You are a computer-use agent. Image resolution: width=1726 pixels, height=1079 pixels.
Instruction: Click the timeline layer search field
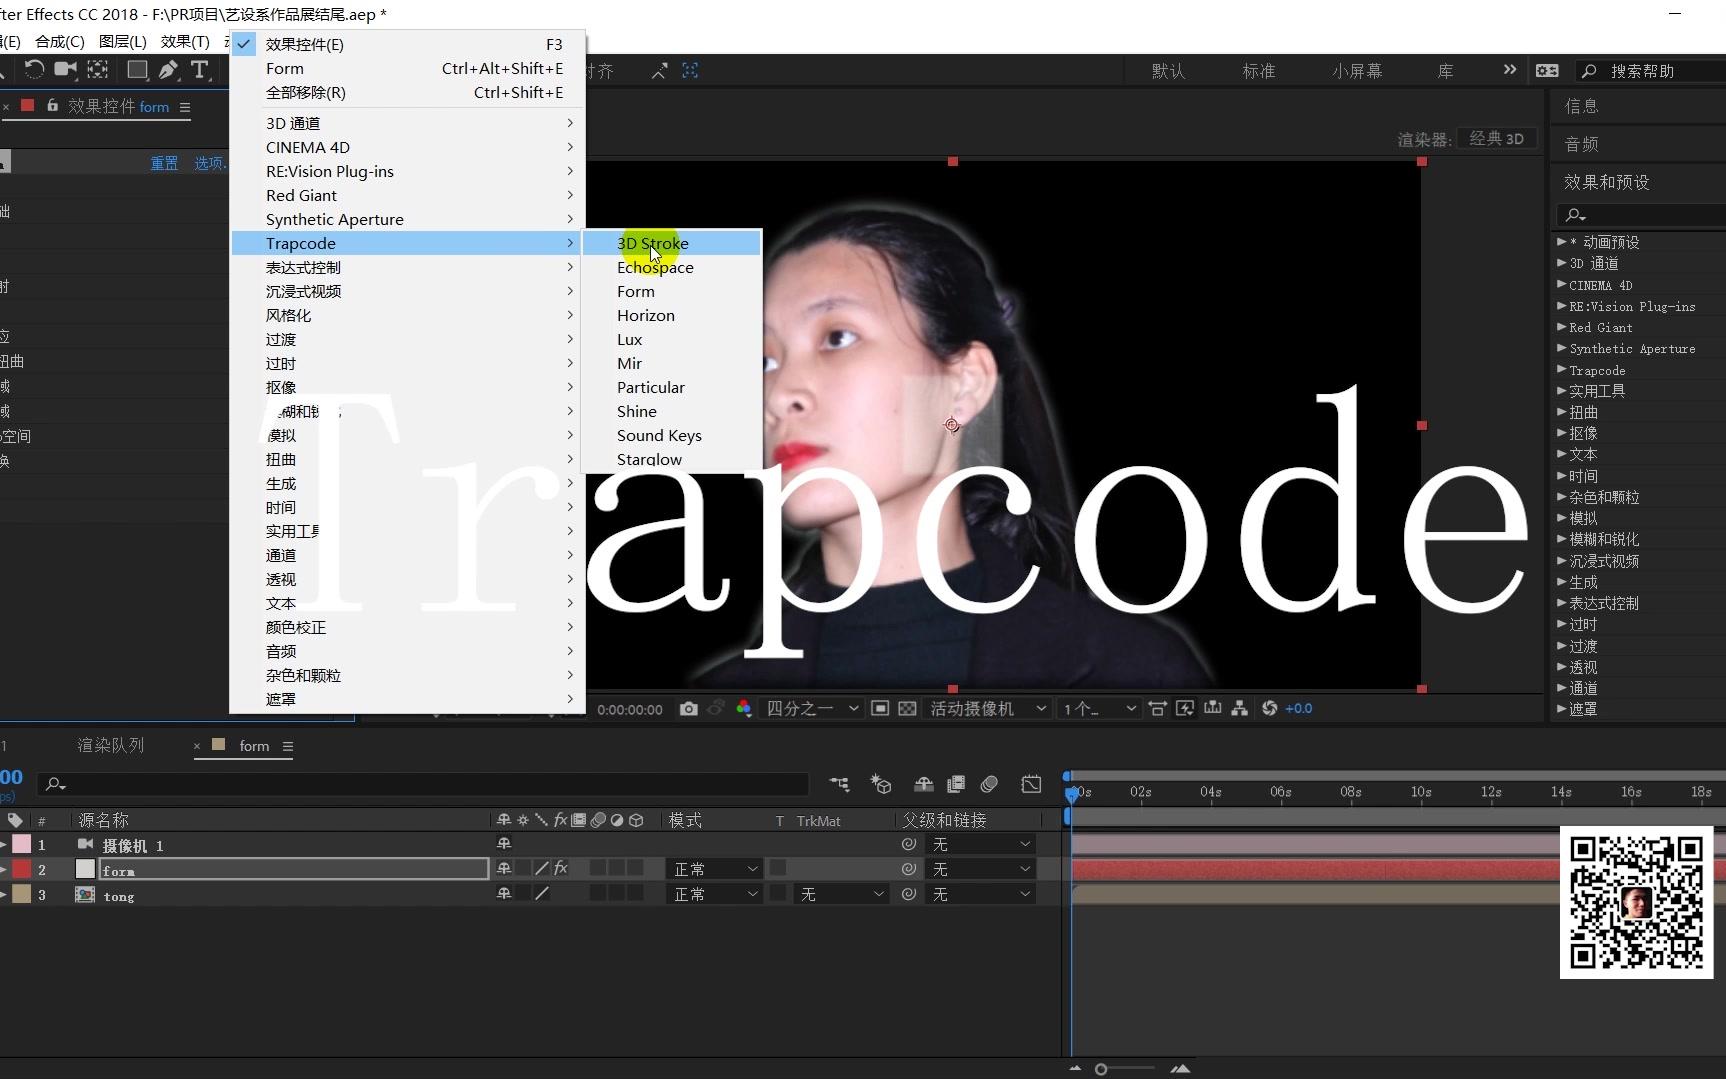(x=423, y=784)
